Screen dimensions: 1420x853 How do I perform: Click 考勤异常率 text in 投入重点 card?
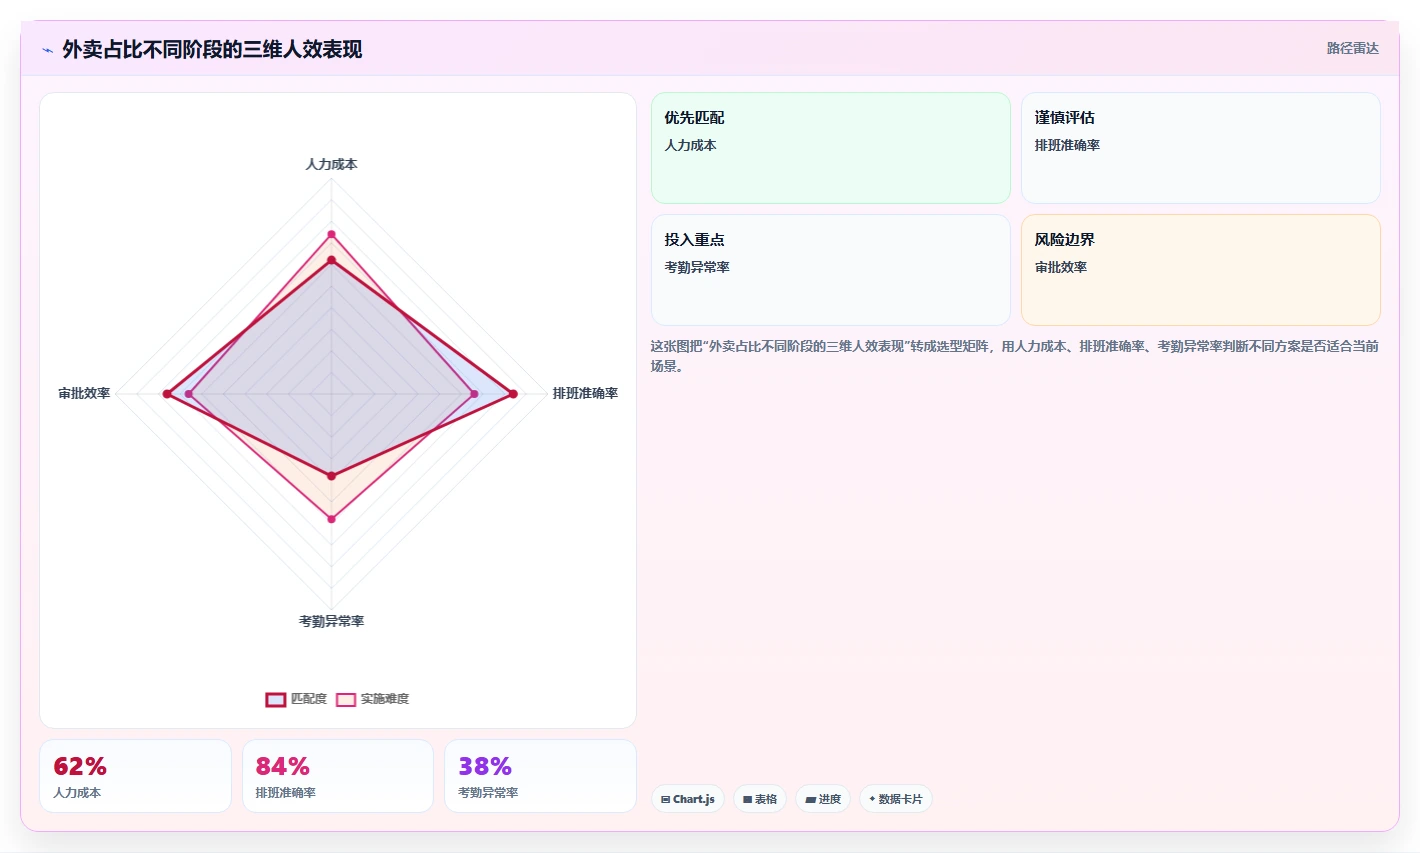tap(697, 267)
